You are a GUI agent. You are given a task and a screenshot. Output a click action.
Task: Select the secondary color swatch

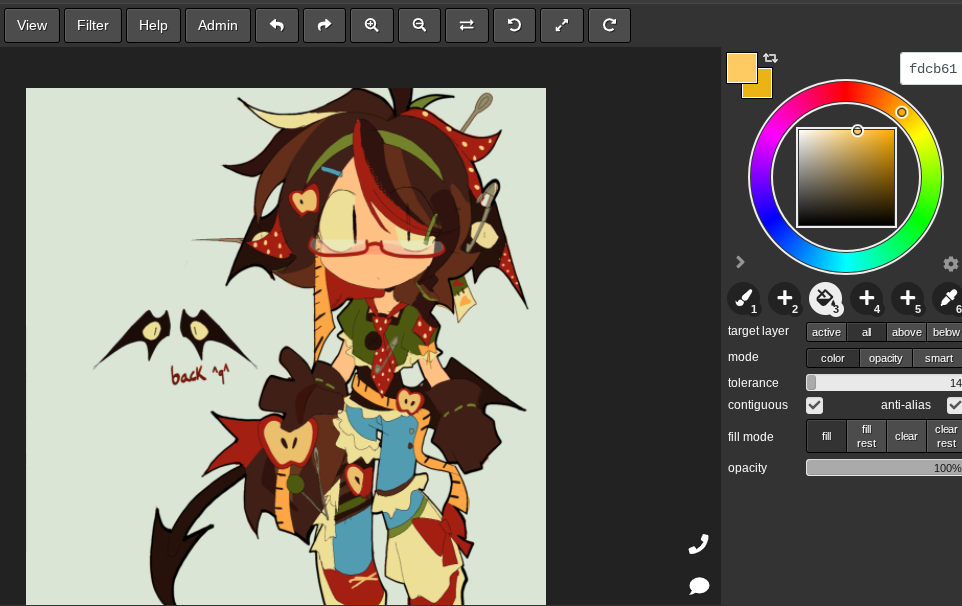tap(764, 90)
